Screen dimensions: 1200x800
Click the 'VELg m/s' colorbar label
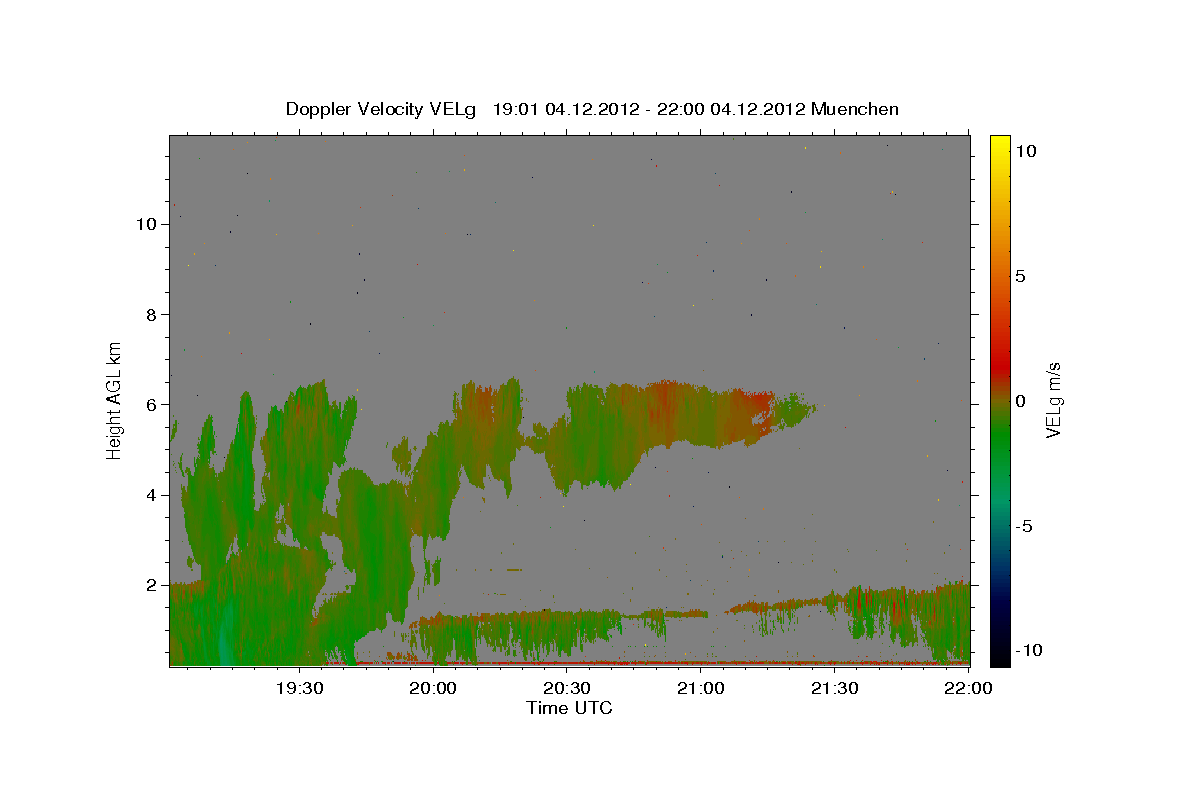click(1053, 400)
